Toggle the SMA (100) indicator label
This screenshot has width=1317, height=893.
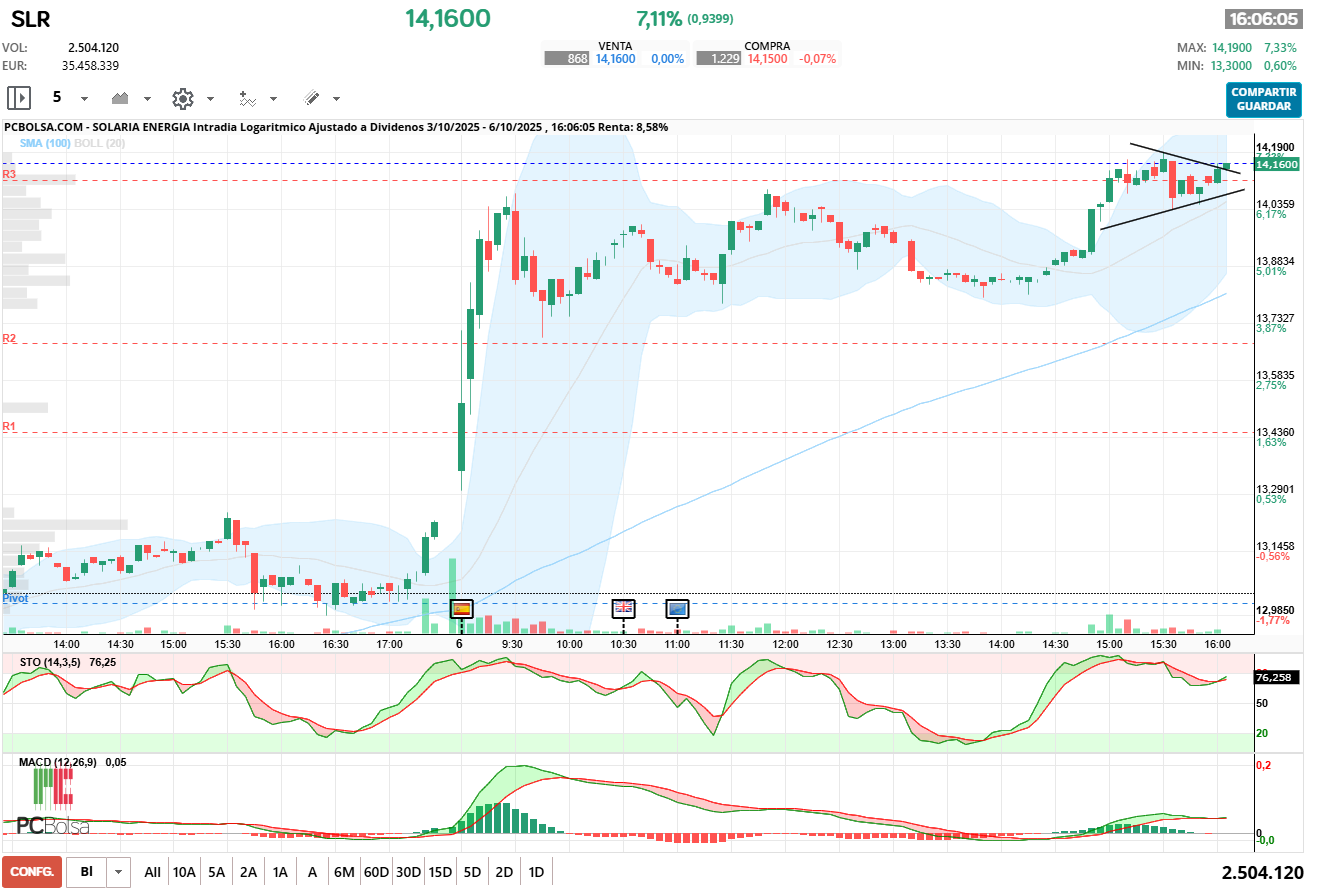pos(45,143)
